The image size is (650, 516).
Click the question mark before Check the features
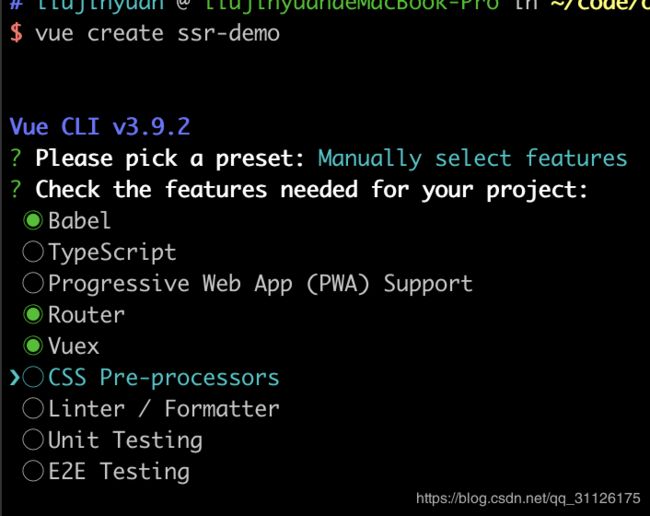(x=15, y=190)
